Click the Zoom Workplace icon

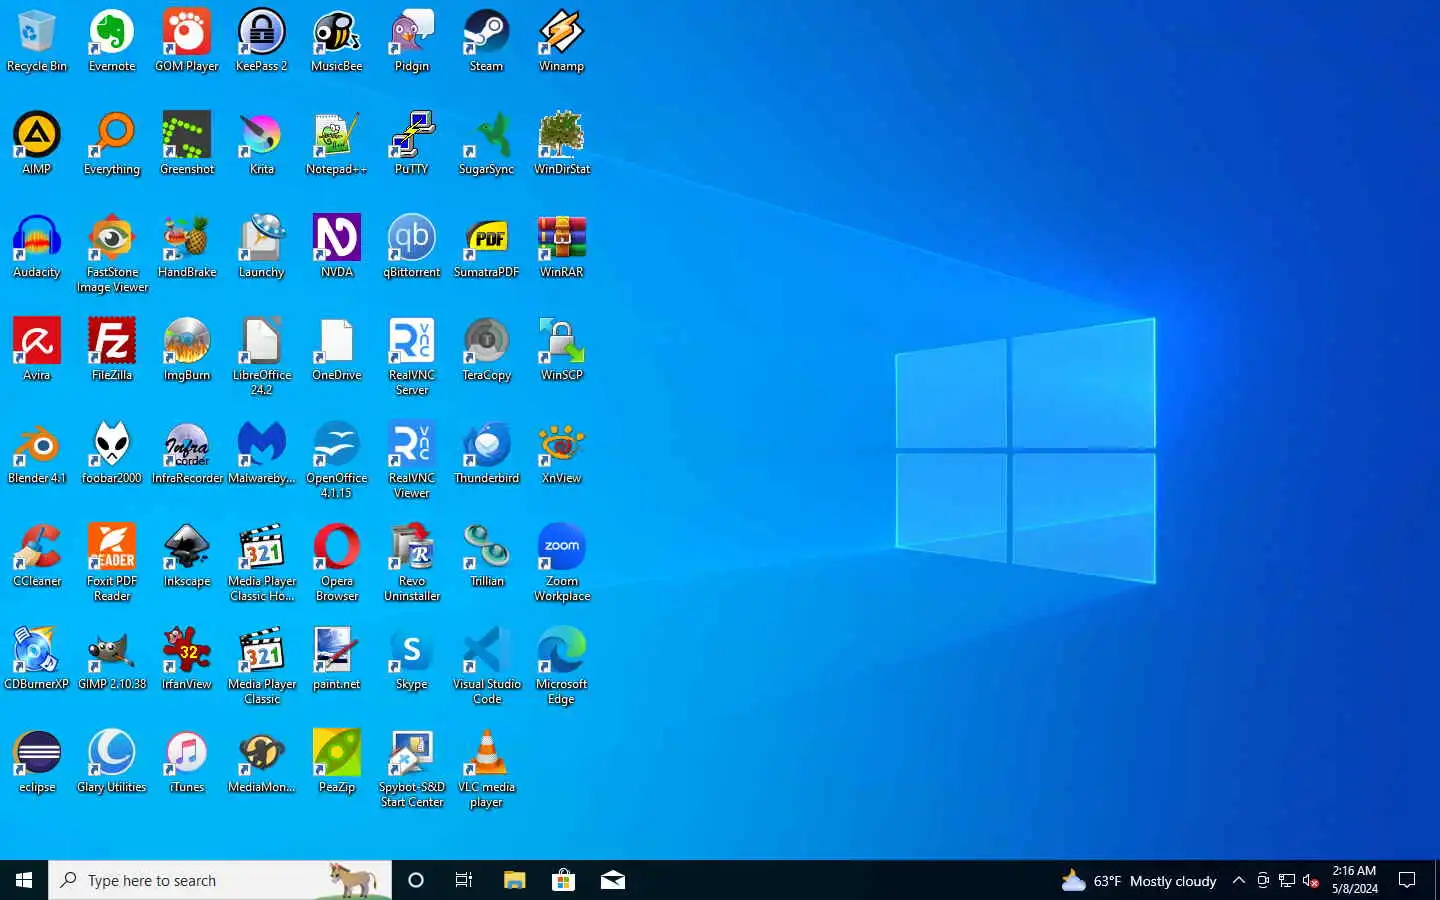tap(562, 563)
